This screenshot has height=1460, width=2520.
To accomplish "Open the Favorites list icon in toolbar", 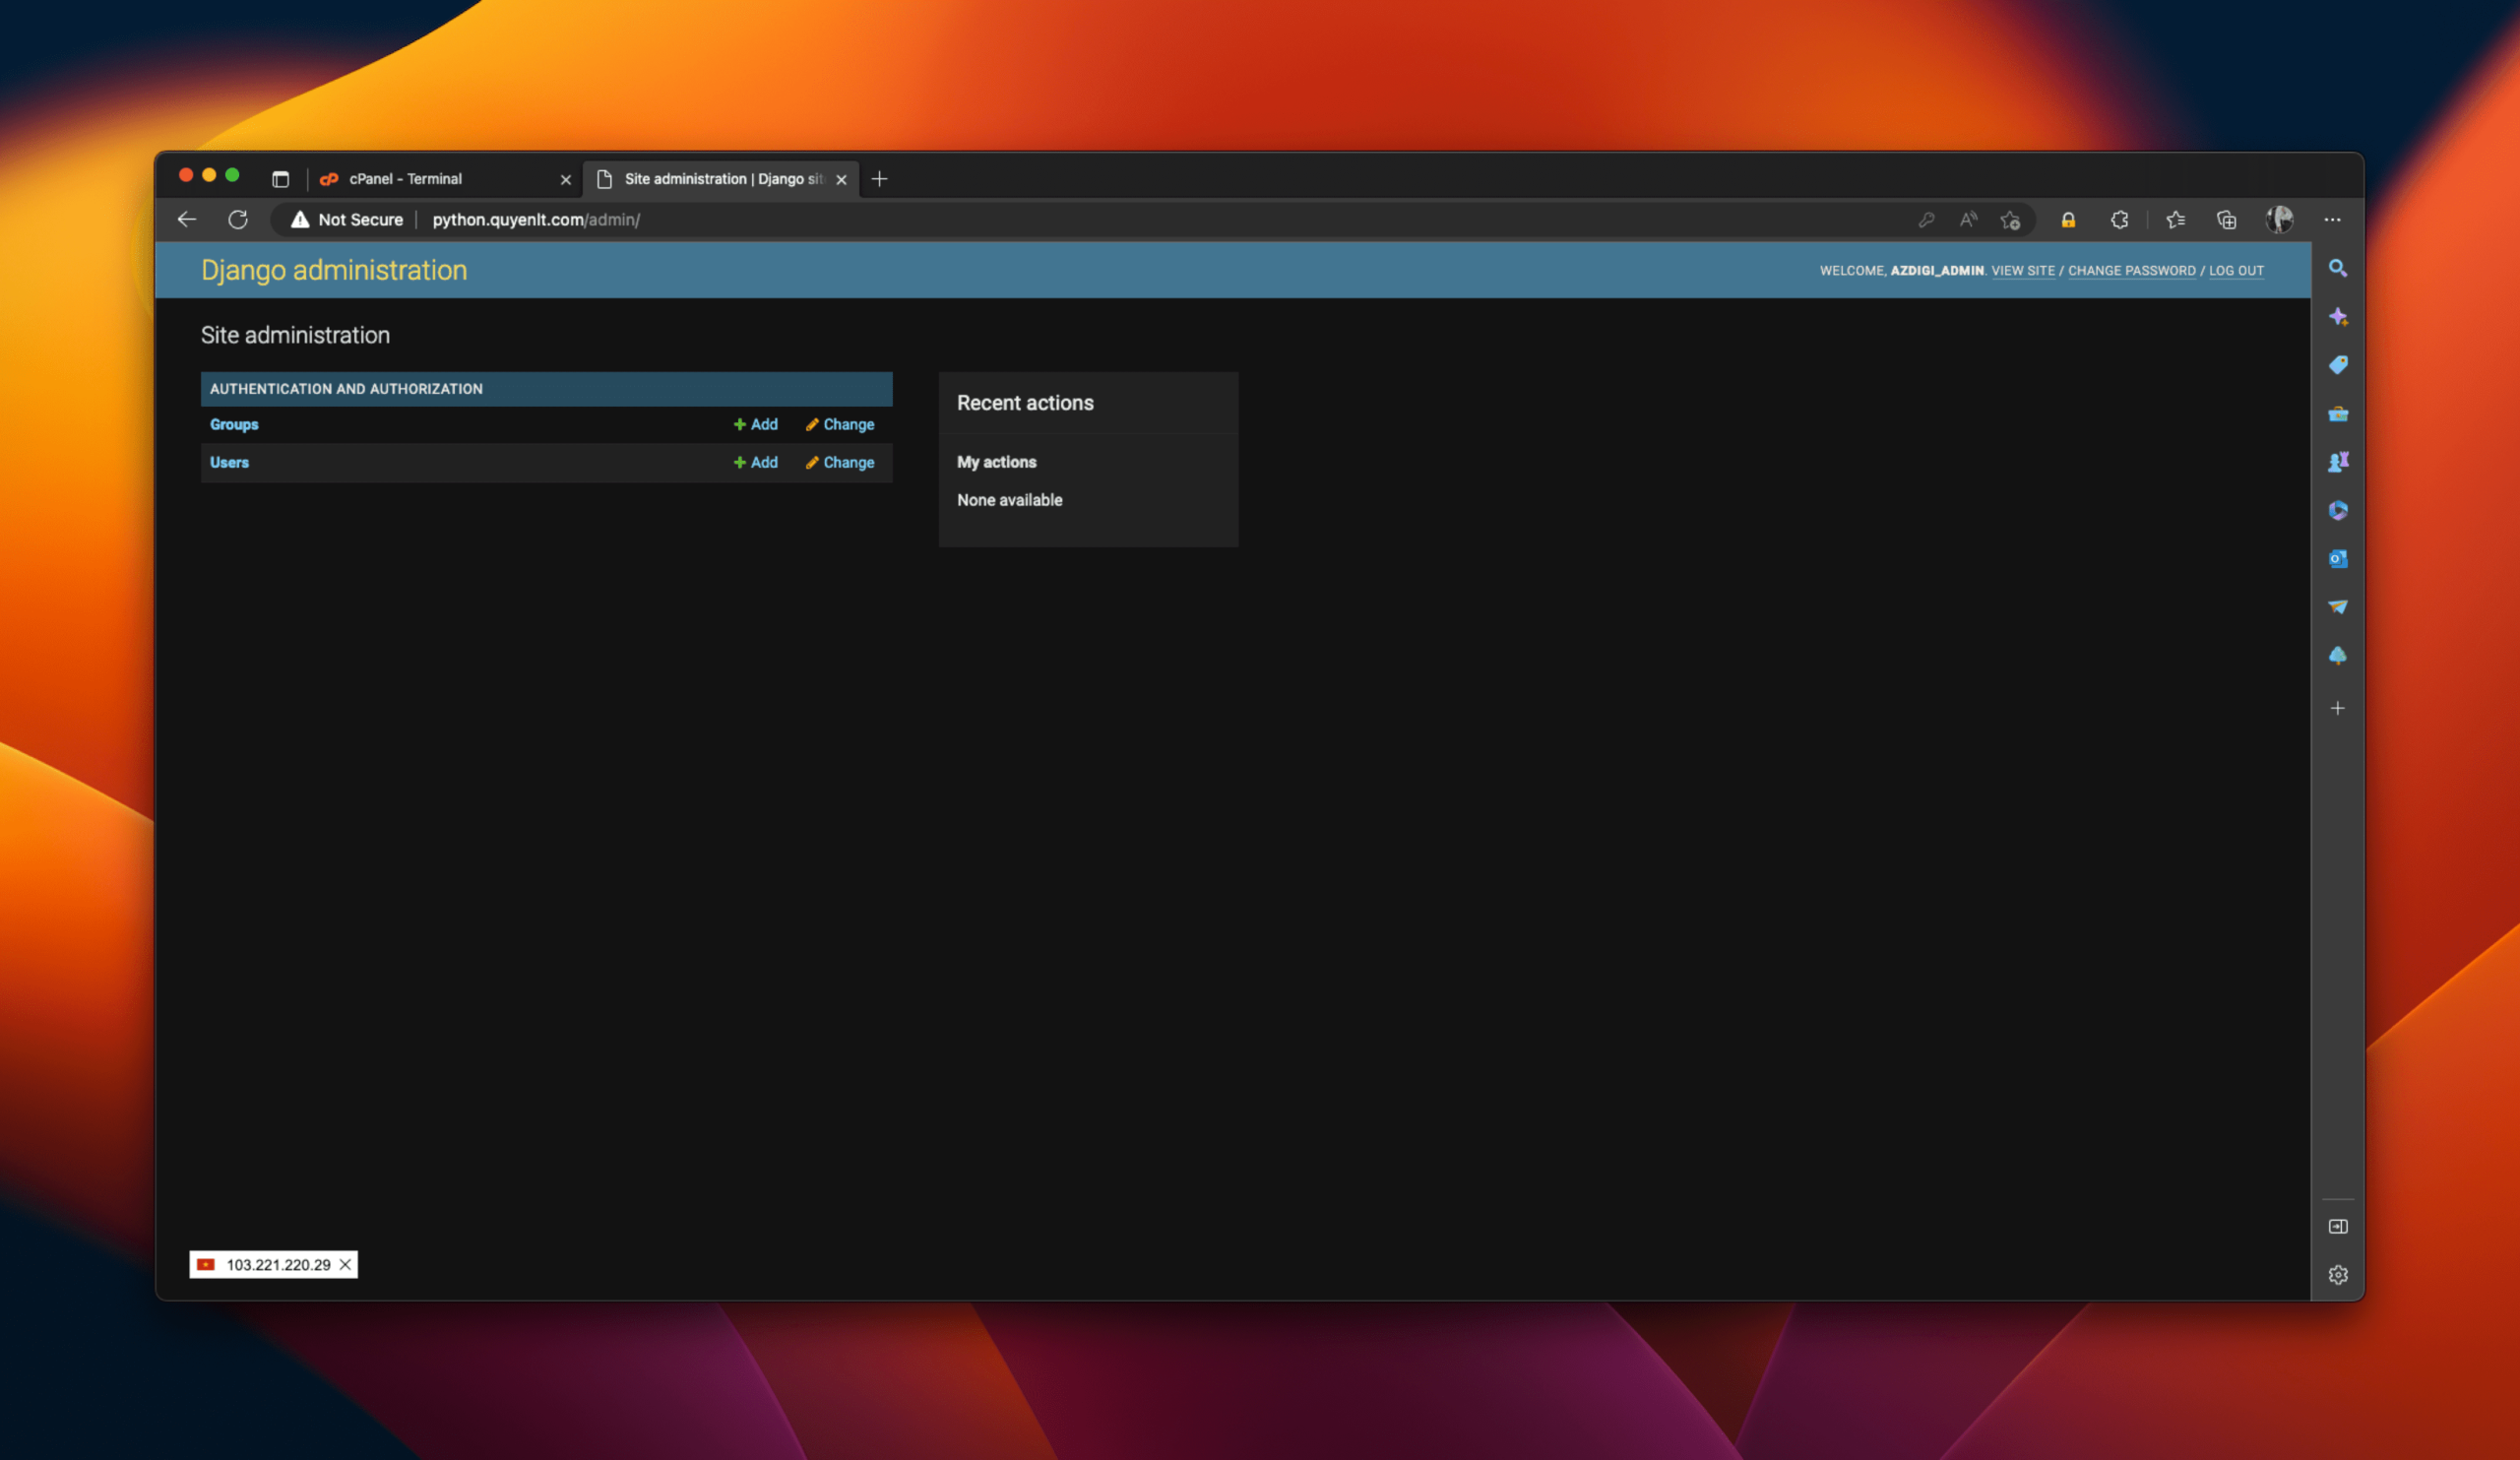I will (x=2175, y=220).
